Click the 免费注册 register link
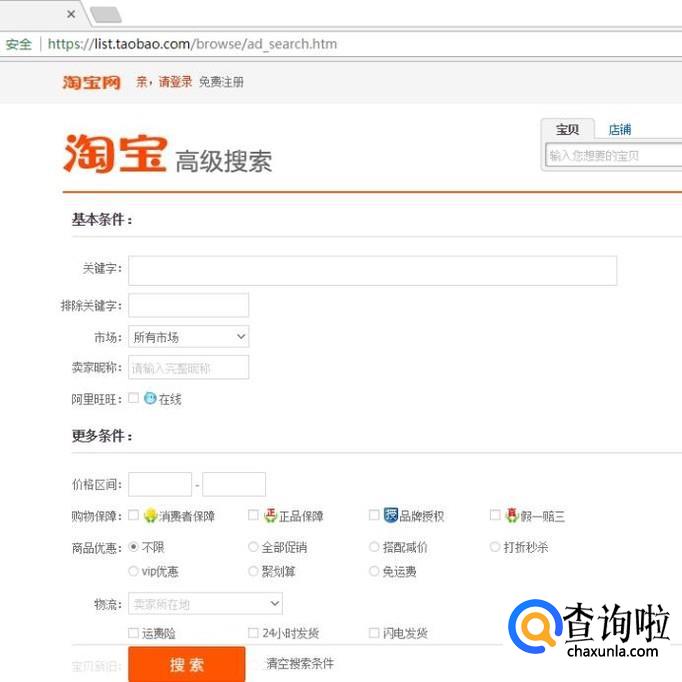This screenshot has height=682, width=682. click(221, 82)
